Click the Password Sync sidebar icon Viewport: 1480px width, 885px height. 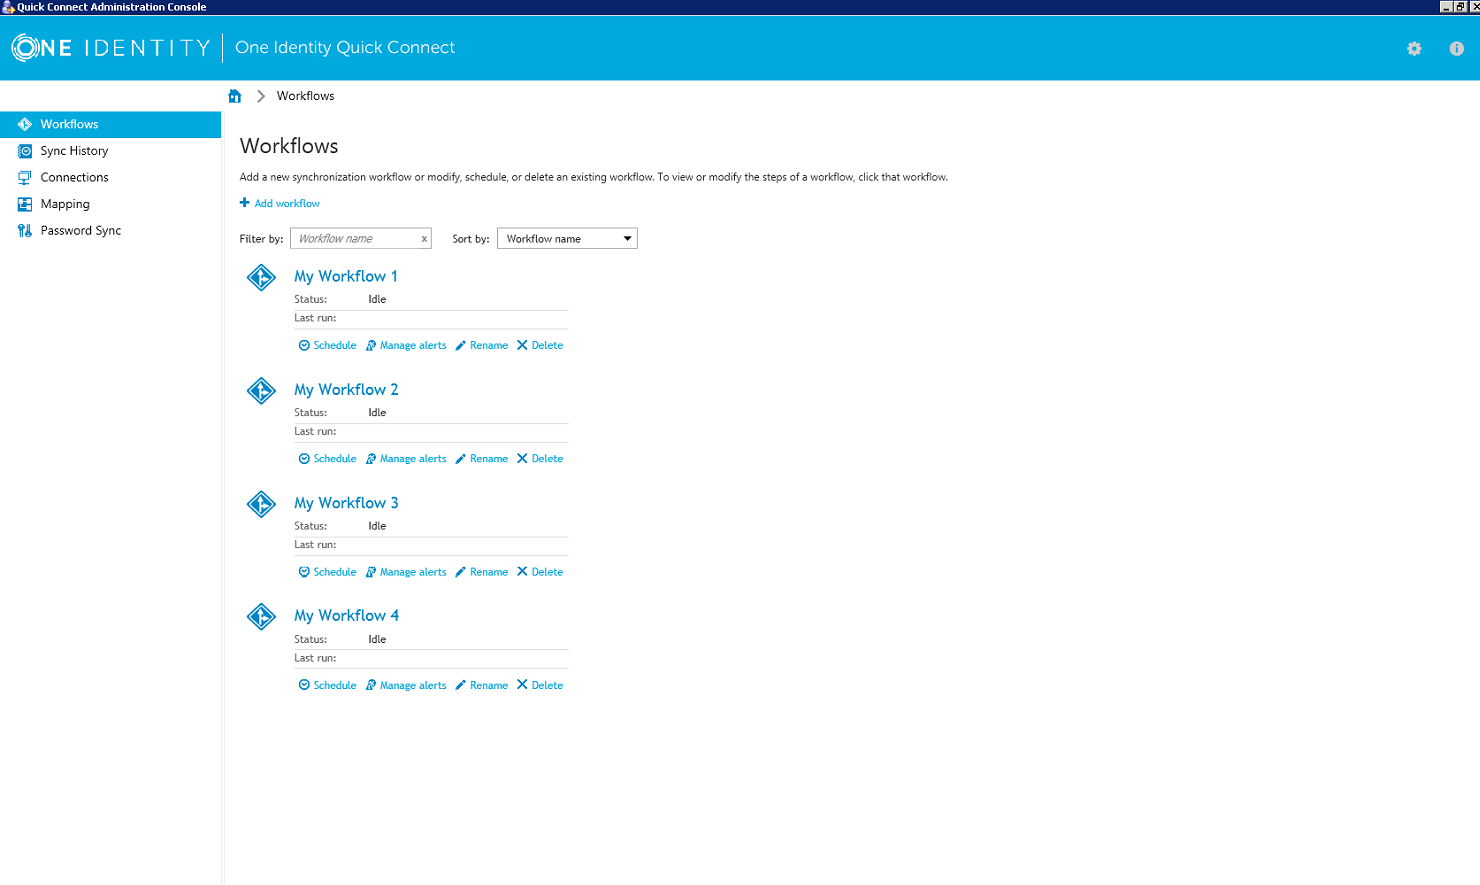click(25, 230)
